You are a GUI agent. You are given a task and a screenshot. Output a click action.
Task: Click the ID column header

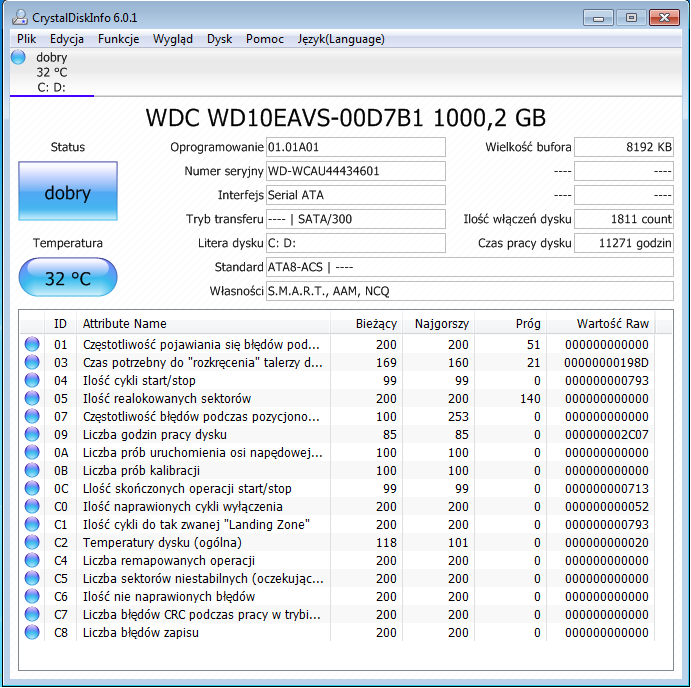[x=60, y=324]
